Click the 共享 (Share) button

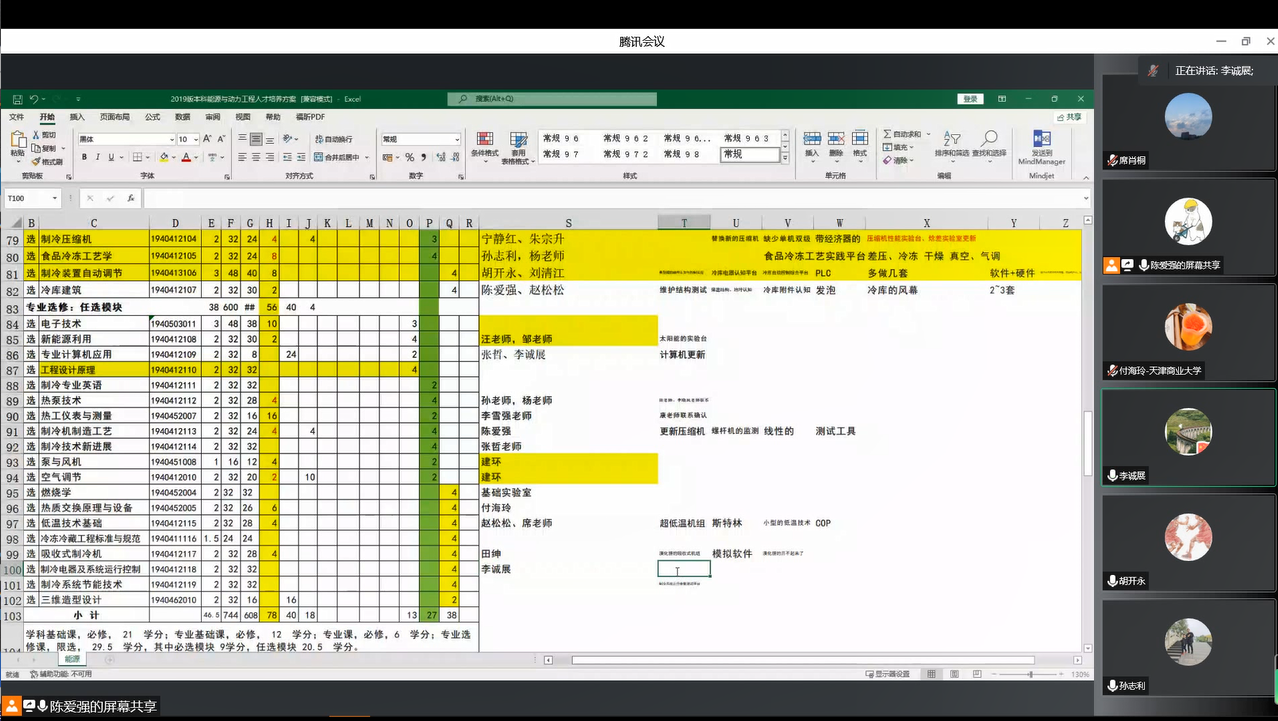click(x=1069, y=117)
